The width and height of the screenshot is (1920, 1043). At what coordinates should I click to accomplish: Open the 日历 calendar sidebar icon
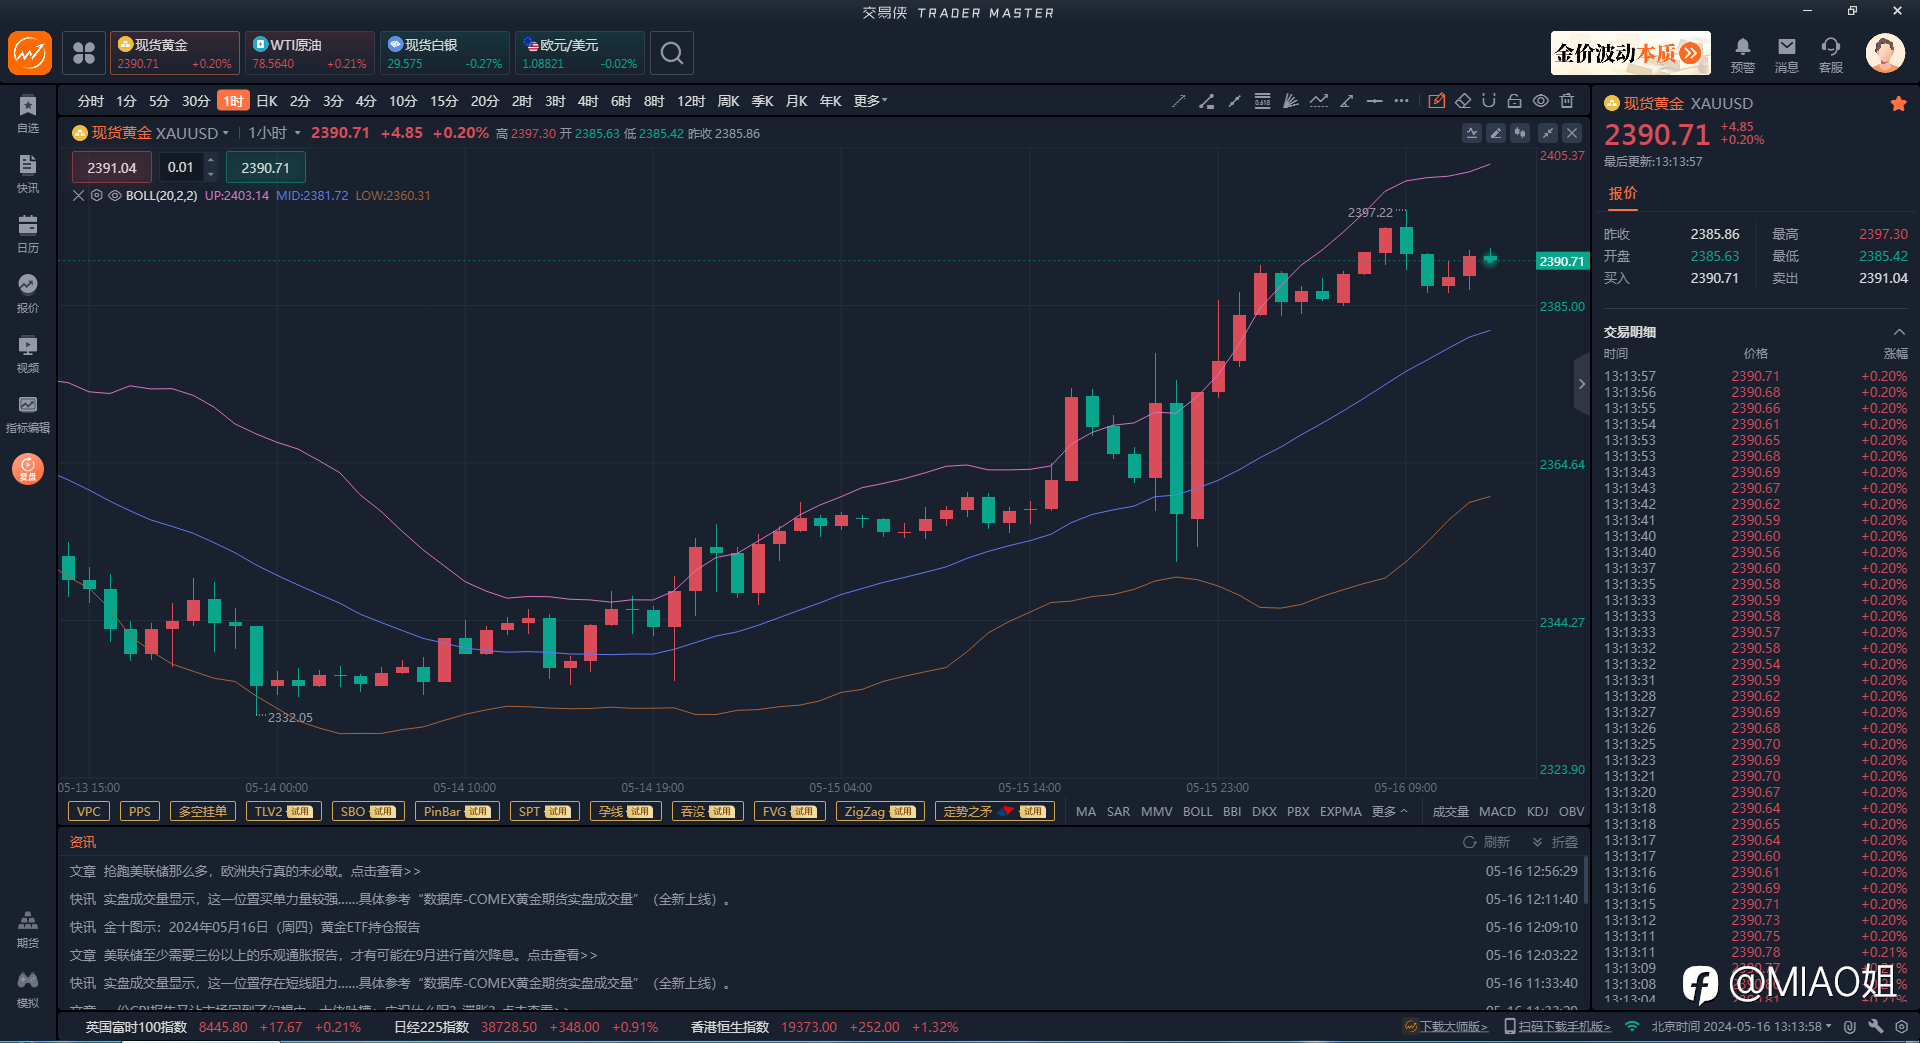click(x=28, y=234)
